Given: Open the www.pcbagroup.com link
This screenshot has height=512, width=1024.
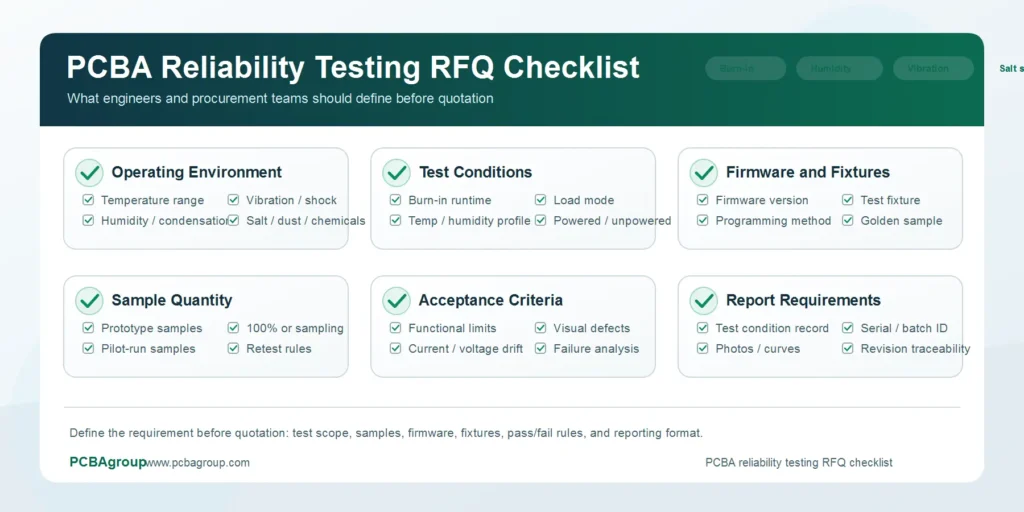Looking at the screenshot, I should pos(198,462).
